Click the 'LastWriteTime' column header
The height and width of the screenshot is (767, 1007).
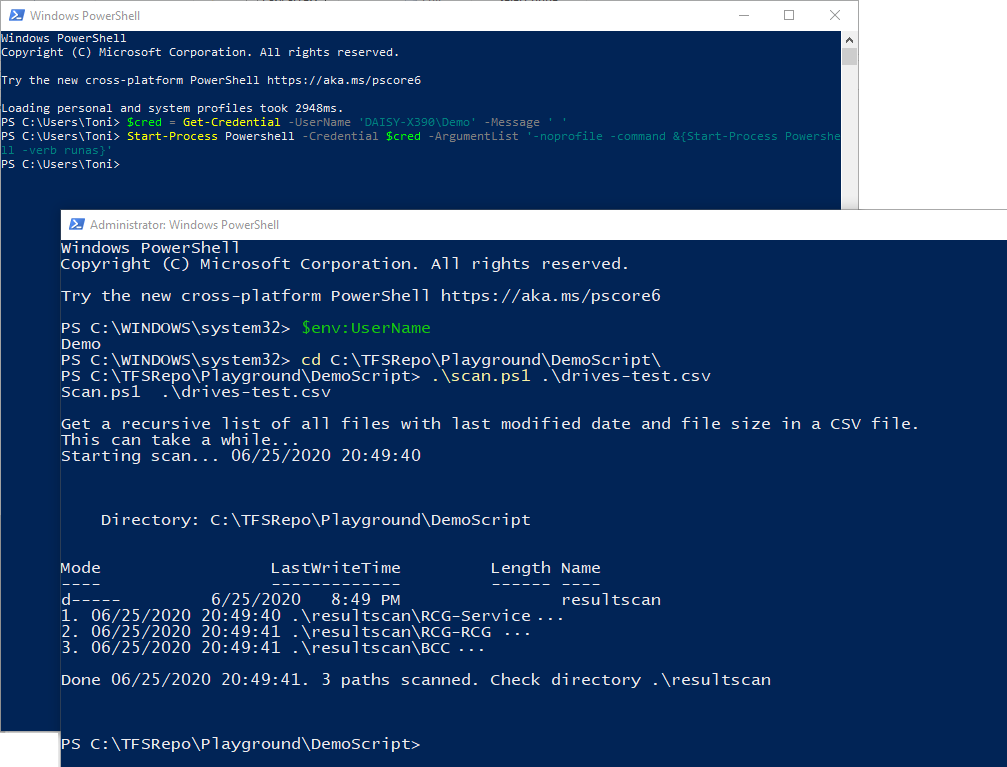point(335,568)
